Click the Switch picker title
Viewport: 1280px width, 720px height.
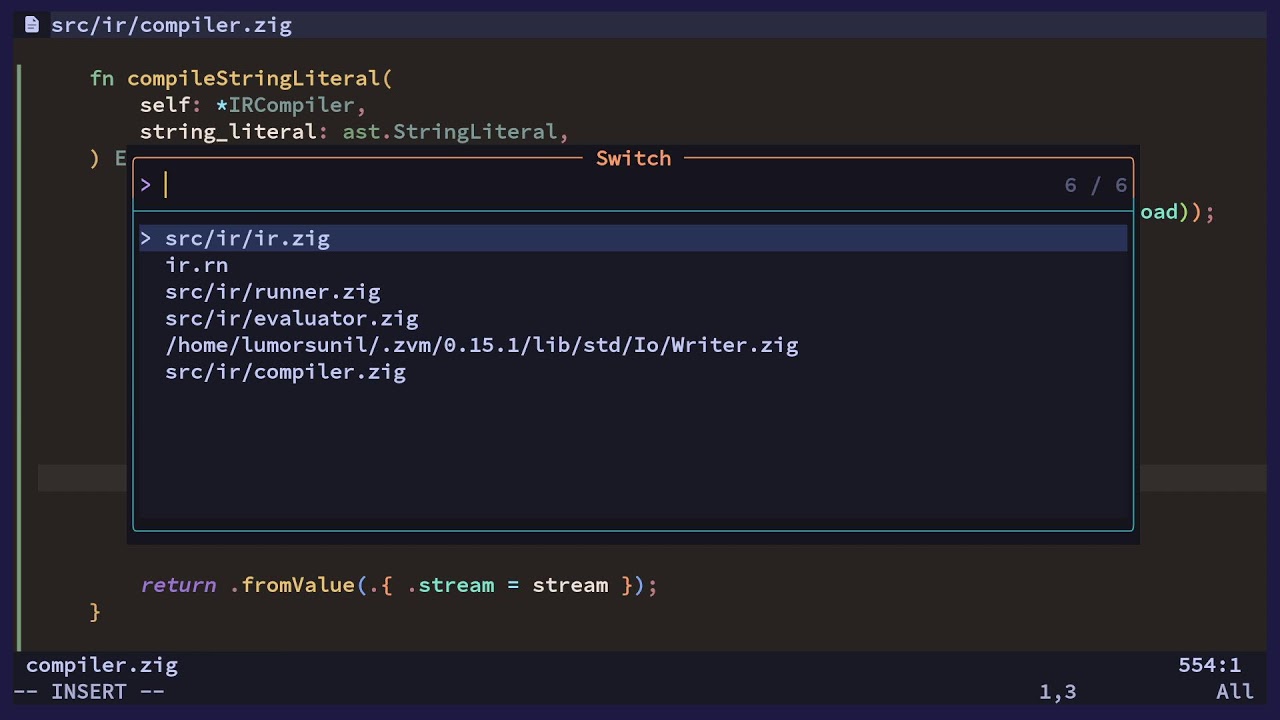pyautogui.click(x=633, y=158)
